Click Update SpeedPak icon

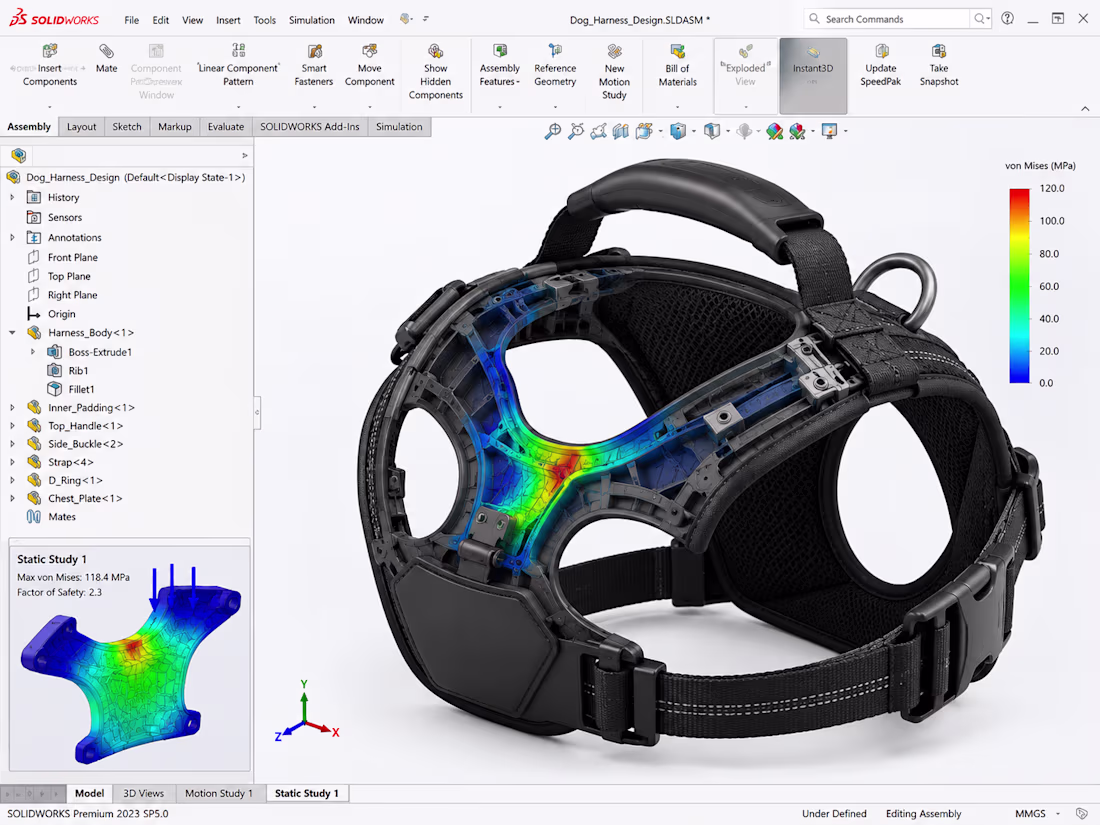pyautogui.click(x=882, y=51)
